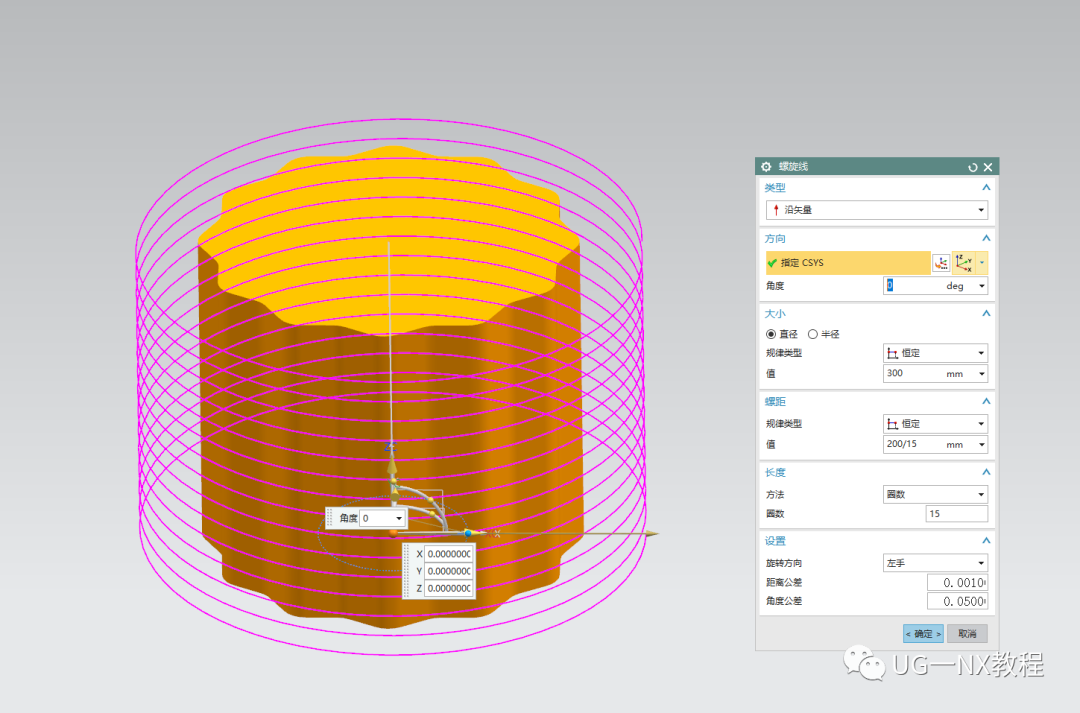1080x713 pixels.
Task: Collapse the 设置 settings section
Action: (986, 541)
